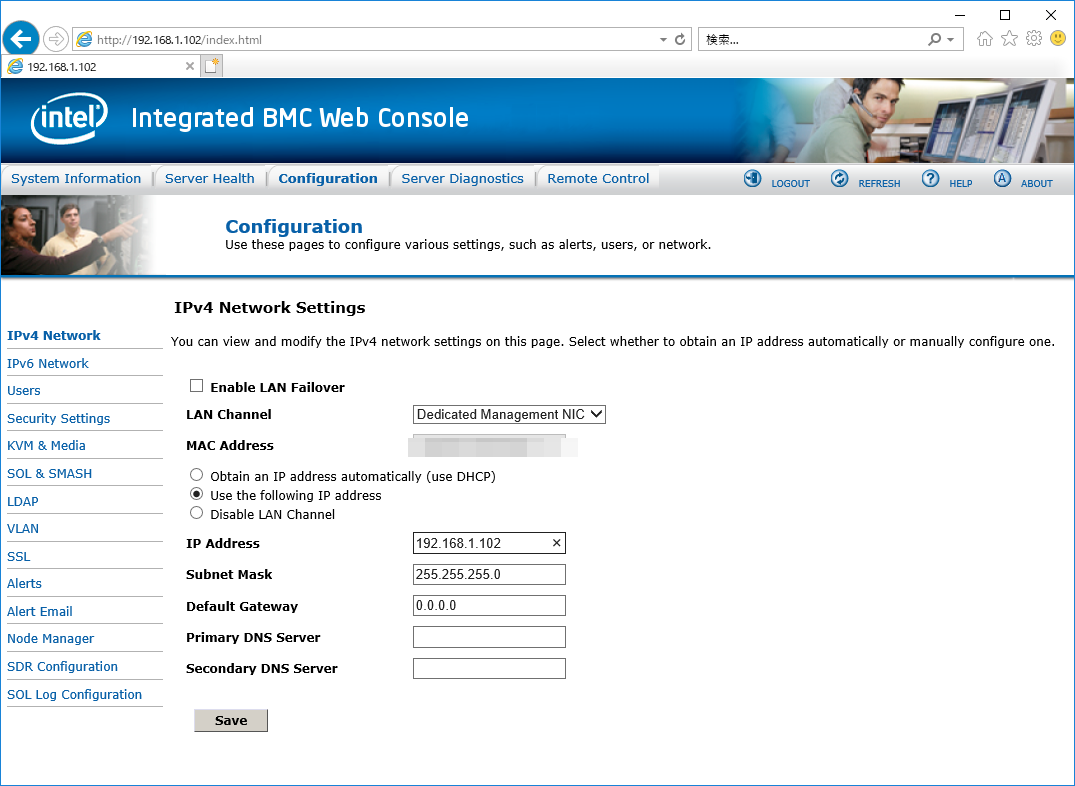Open SOL & SMASH in the sidebar
1075x786 pixels.
coord(49,474)
